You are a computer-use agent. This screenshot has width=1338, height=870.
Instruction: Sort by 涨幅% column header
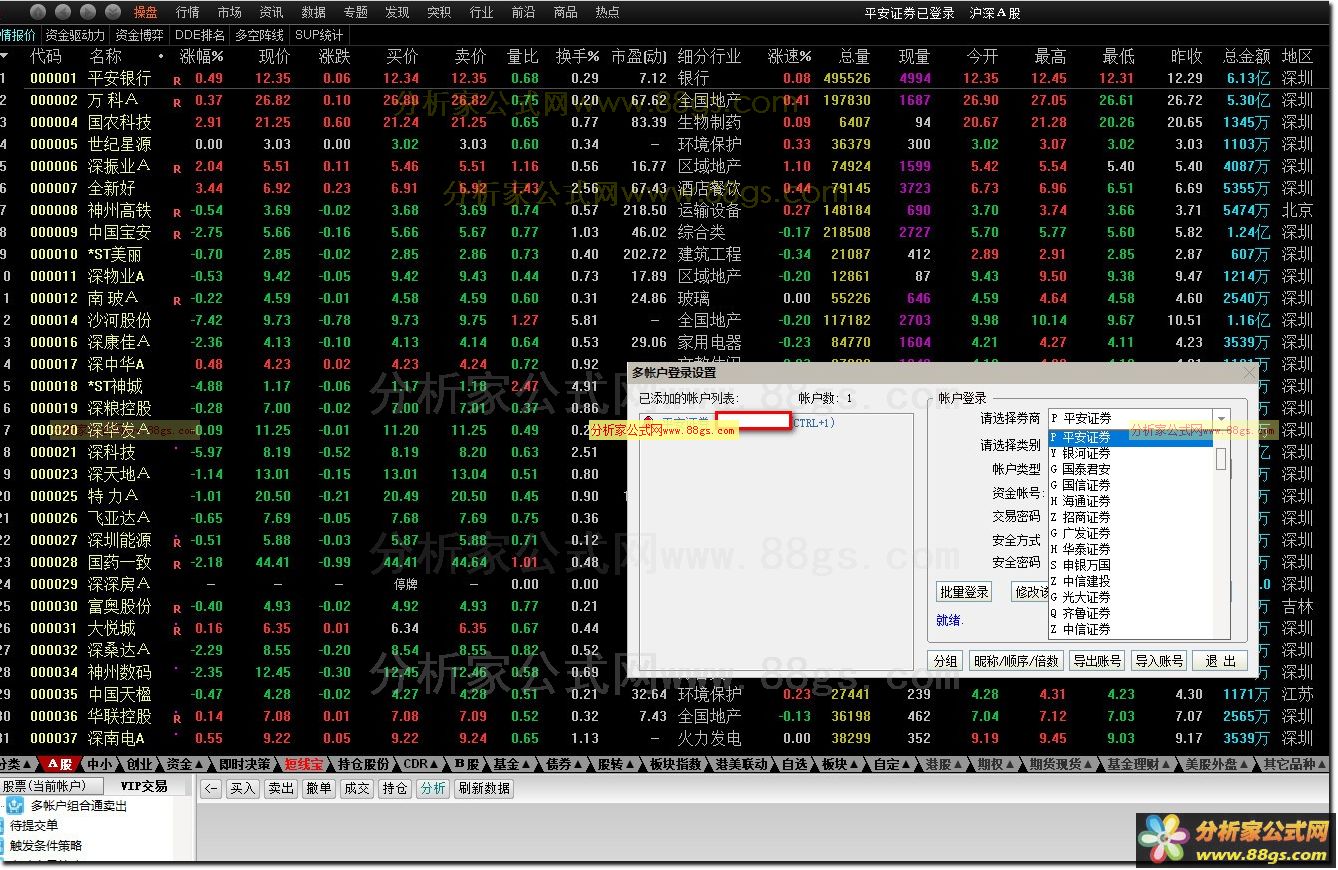click(201, 56)
